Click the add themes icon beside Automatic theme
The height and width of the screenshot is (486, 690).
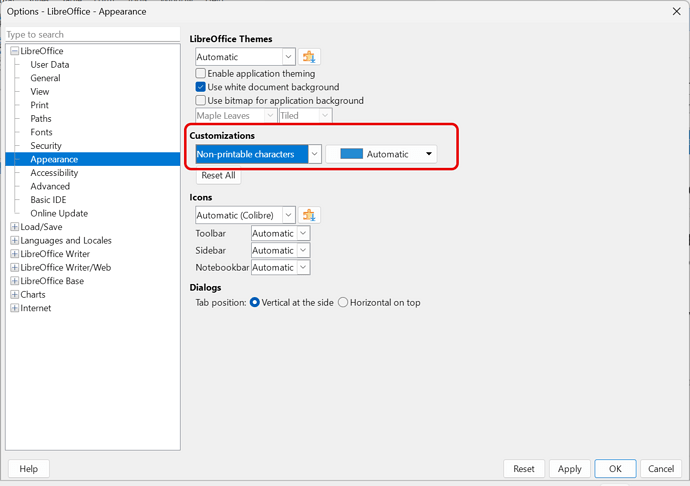pyautogui.click(x=309, y=57)
